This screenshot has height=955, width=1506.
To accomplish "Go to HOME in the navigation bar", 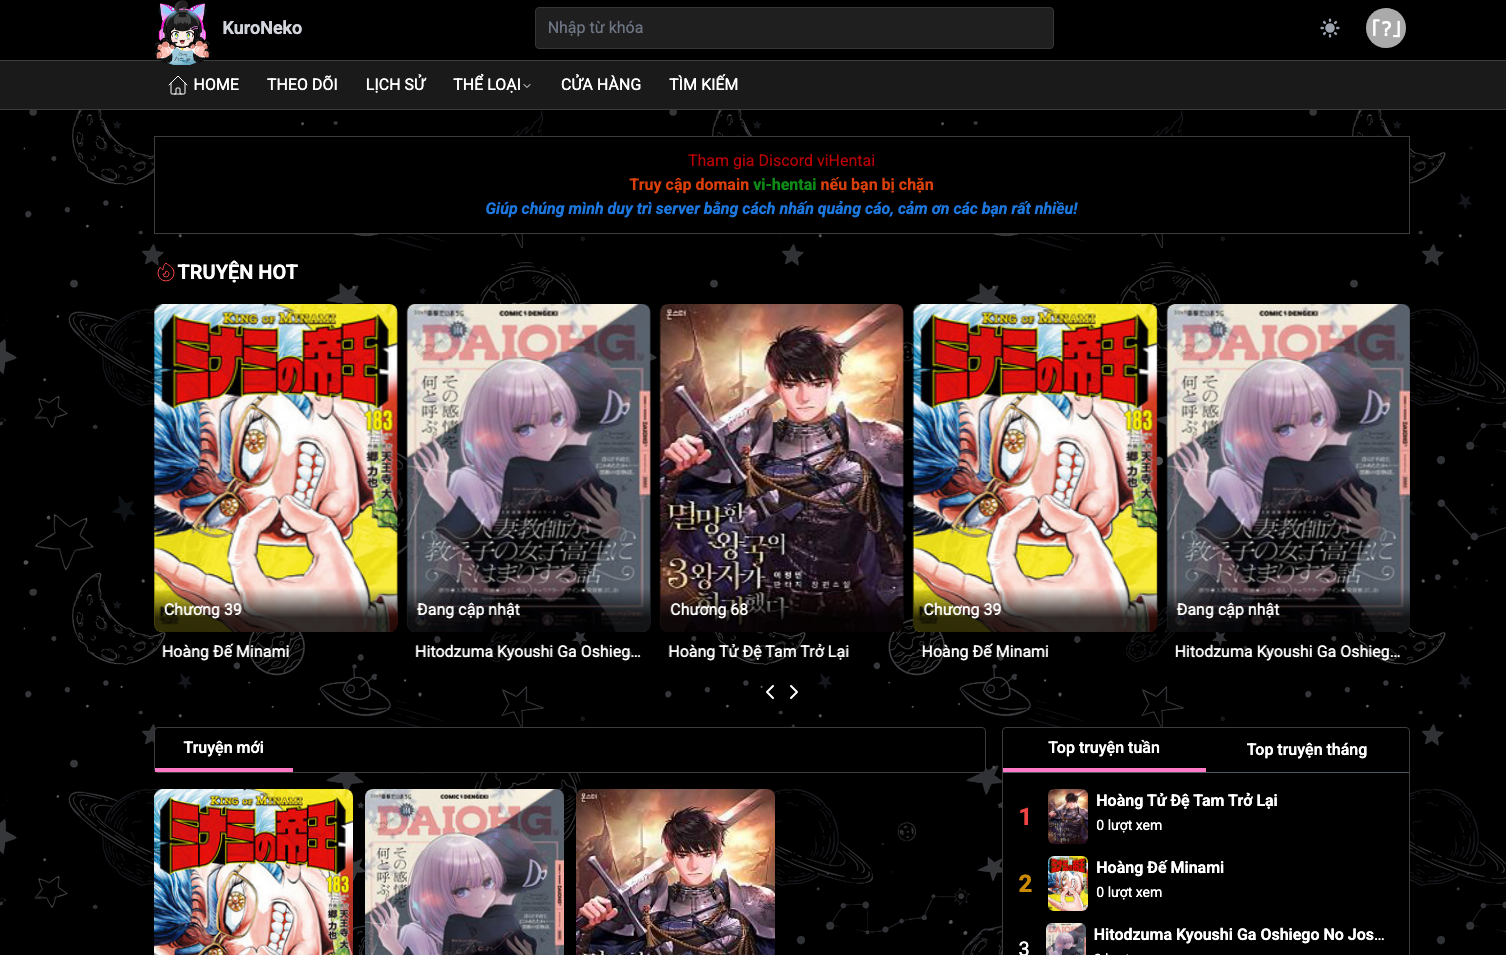I will (216, 85).
